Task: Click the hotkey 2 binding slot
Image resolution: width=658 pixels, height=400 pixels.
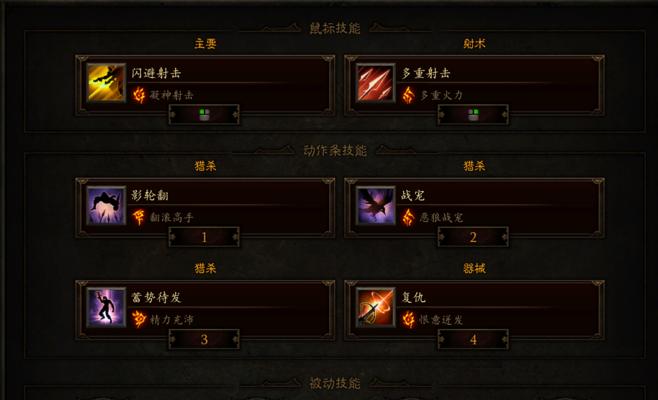Action: pyautogui.click(x=473, y=237)
